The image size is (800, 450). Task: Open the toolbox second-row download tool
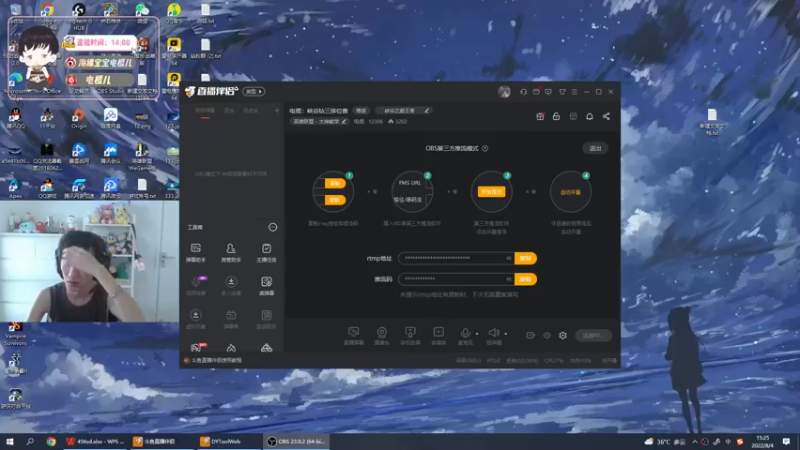click(231, 286)
